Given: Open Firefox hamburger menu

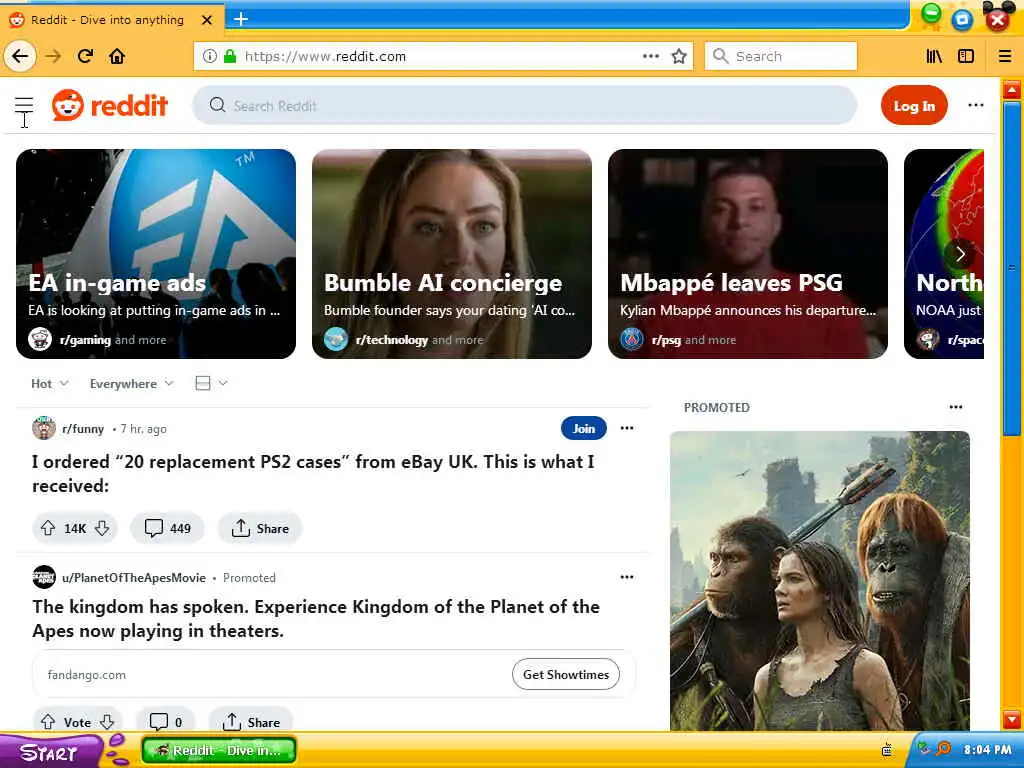Looking at the screenshot, I should (1004, 56).
